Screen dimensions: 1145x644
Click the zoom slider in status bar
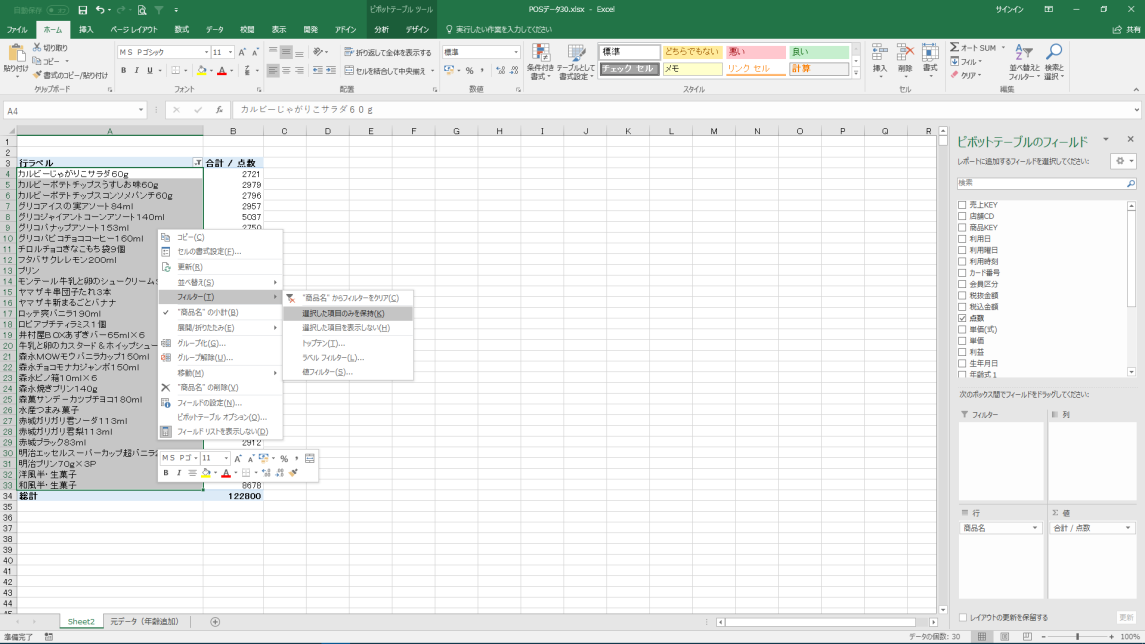click(1078, 637)
